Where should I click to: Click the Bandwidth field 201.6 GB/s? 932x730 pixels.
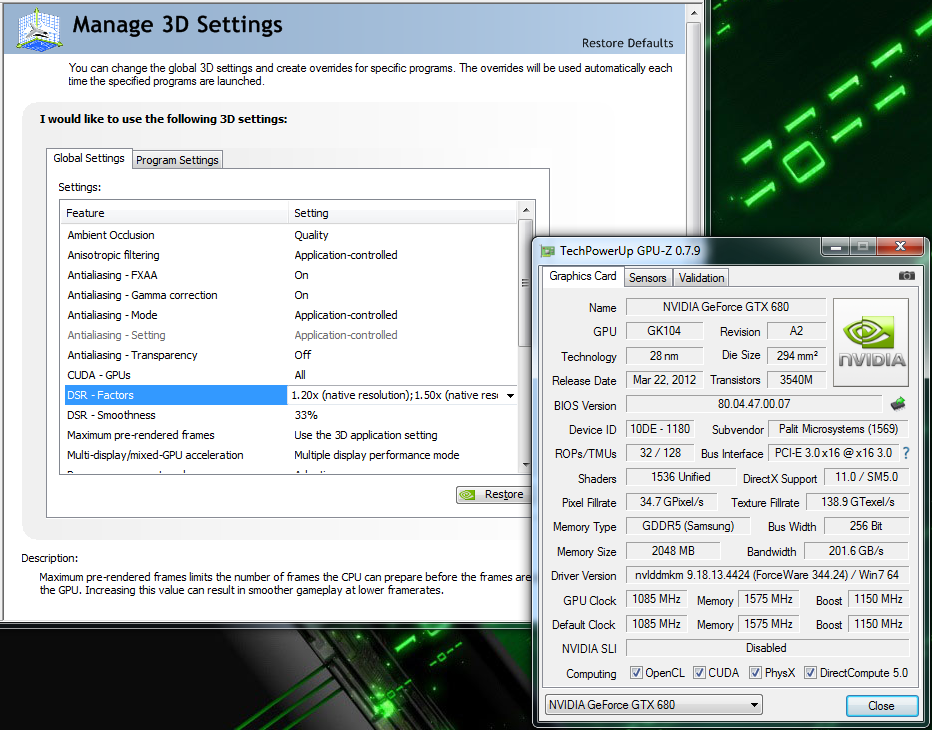[x=857, y=551]
